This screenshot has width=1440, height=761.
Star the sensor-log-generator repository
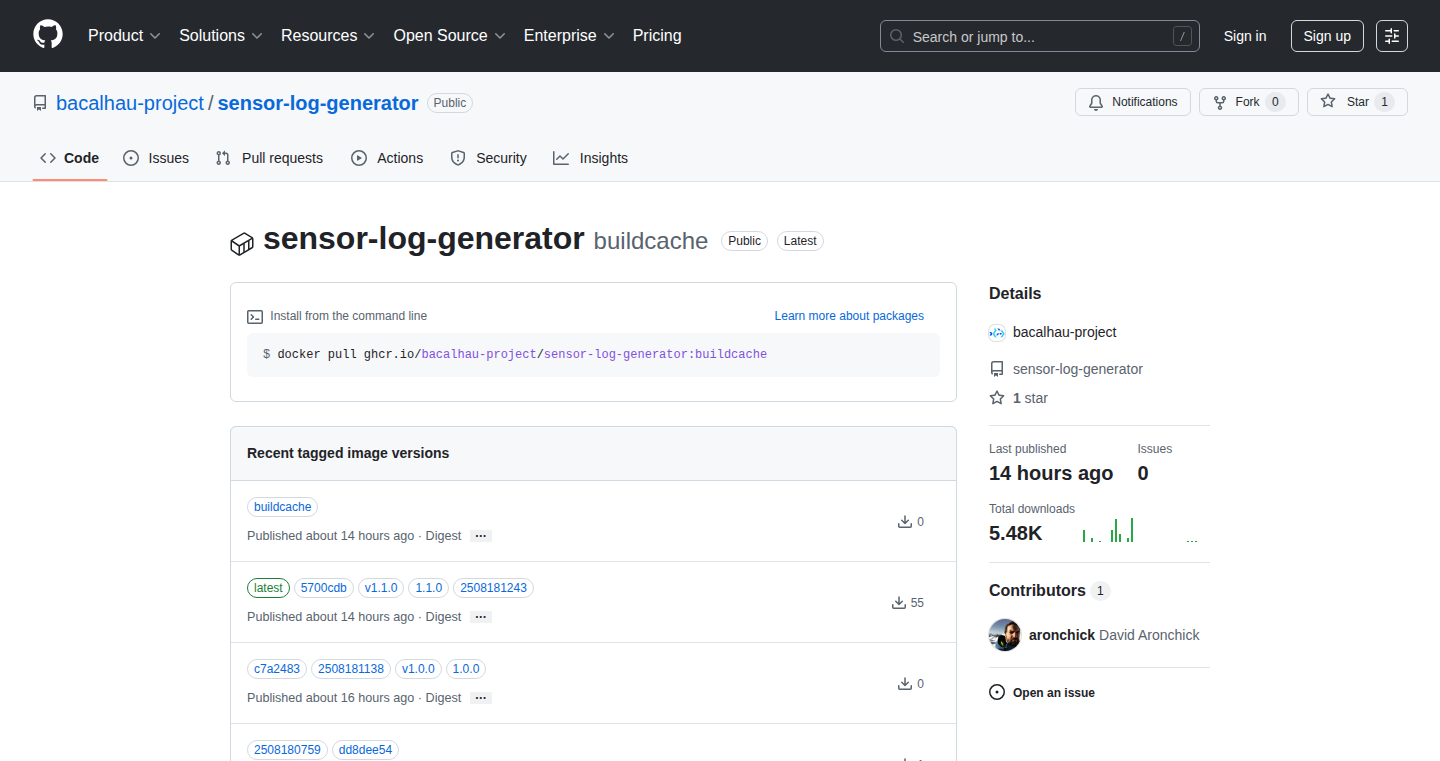(x=1357, y=102)
